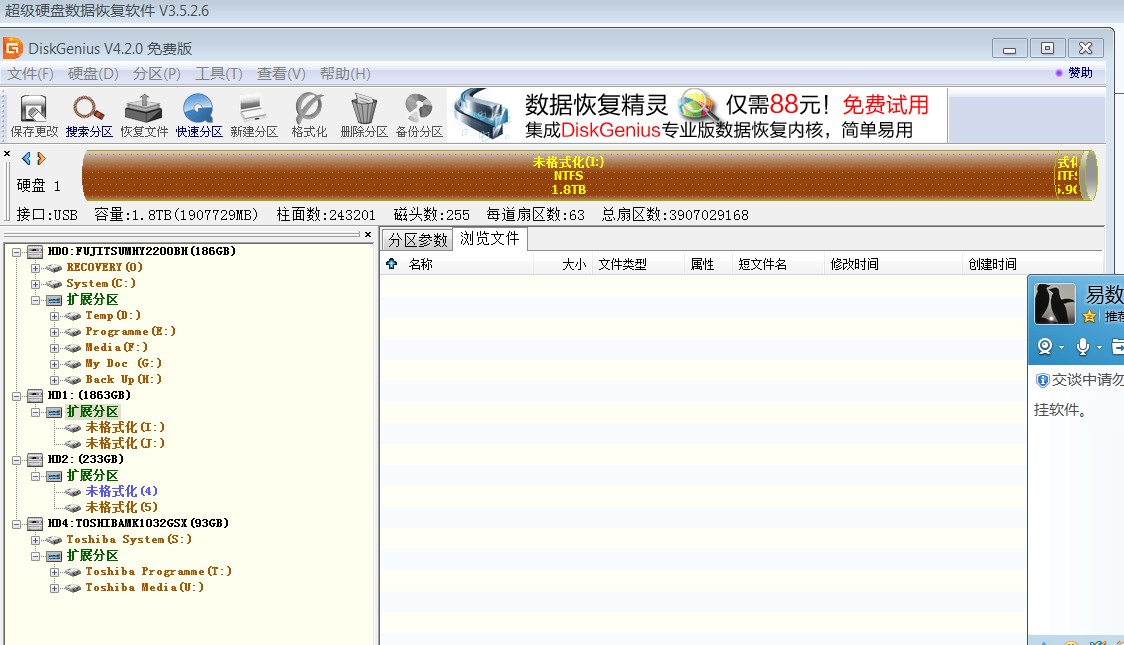Select 未格式化(4) under HD2
Screen dimensions: 1124x645
click(121, 491)
